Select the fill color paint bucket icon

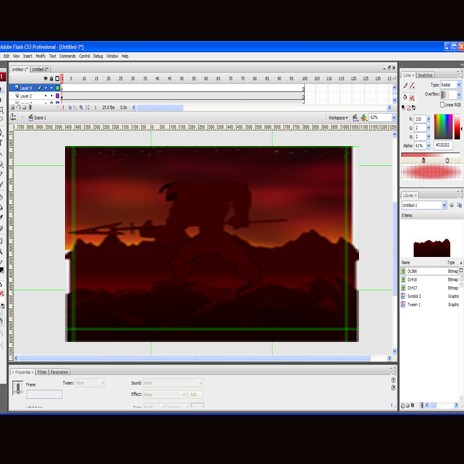coord(405,97)
